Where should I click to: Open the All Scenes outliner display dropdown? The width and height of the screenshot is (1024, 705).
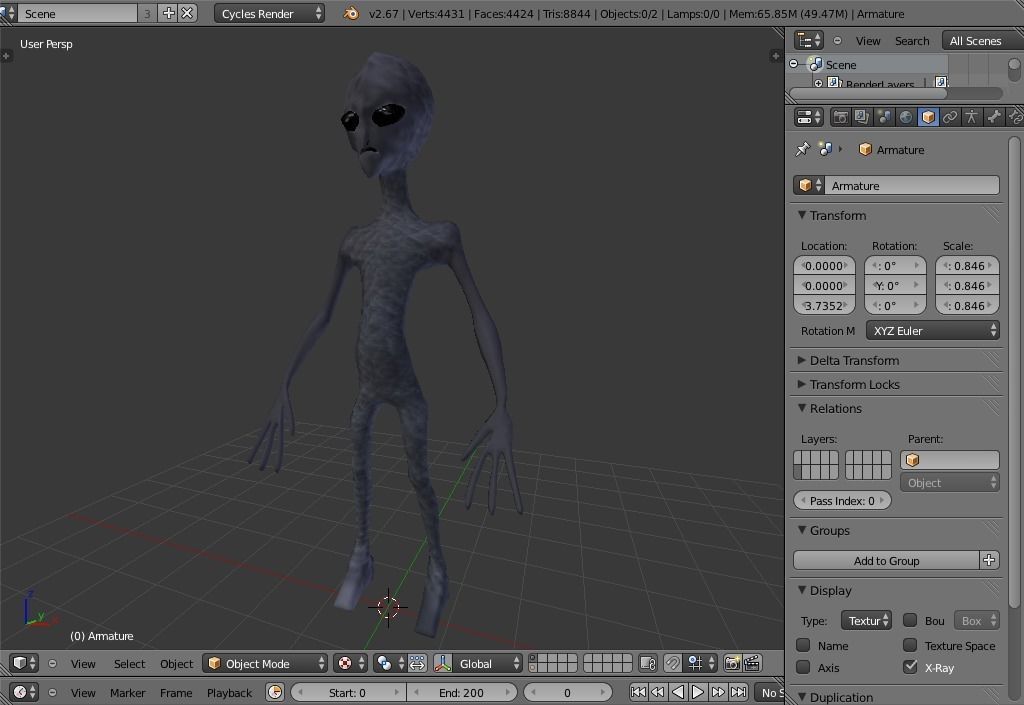click(982, 40)
